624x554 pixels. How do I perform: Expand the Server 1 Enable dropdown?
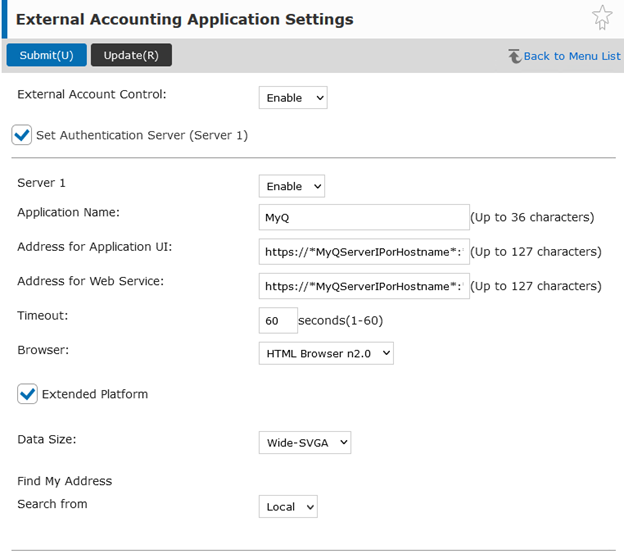pos(292,186)
